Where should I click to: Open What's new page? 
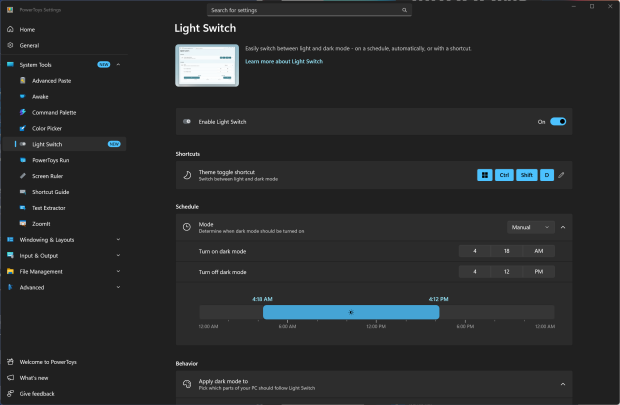[63, 378]
